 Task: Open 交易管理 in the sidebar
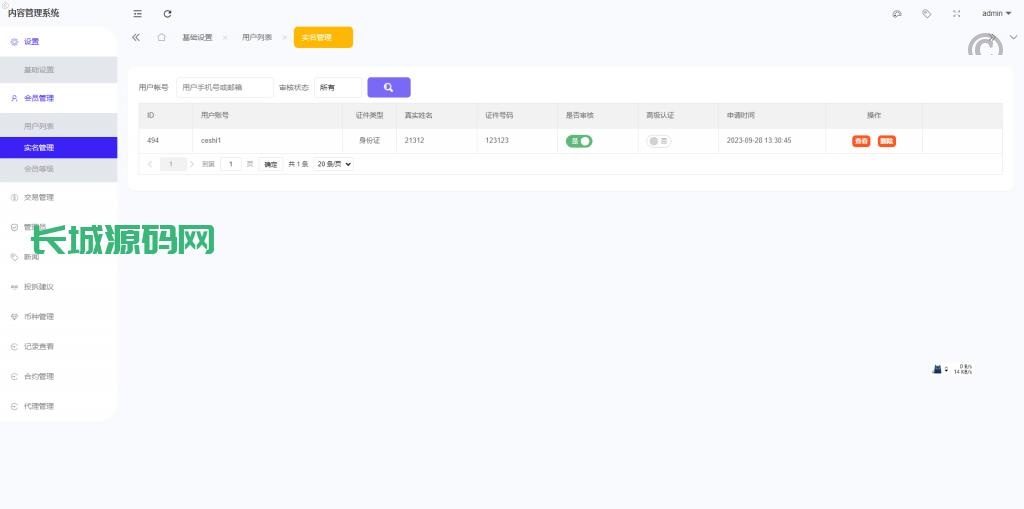coord(39,197)
